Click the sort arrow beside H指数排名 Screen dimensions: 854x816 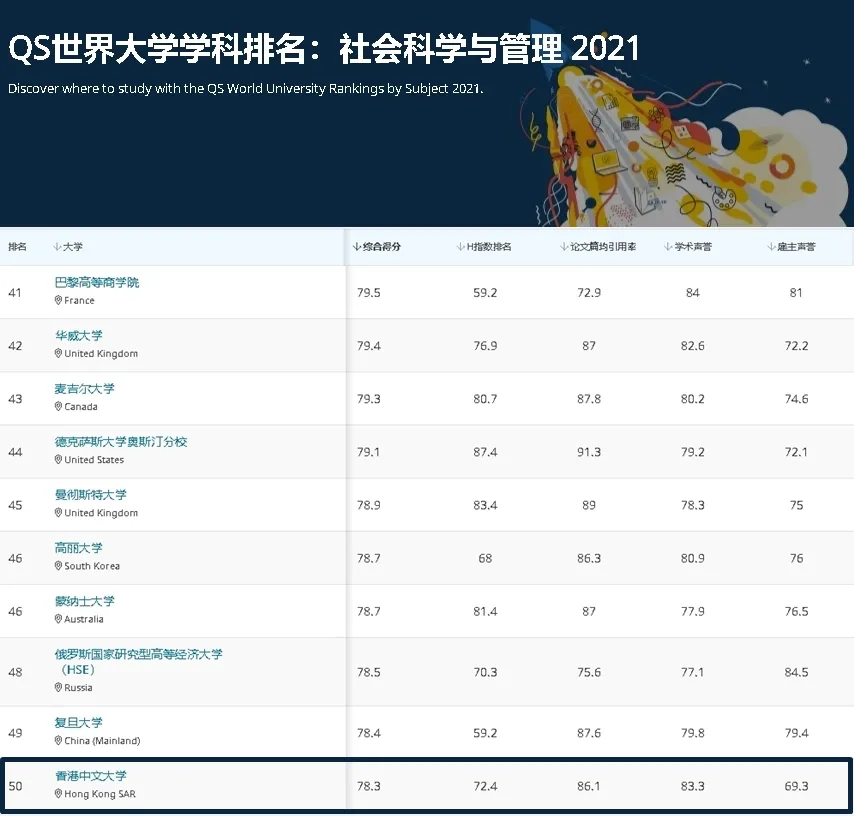pyautogui.click(x=460, y=247)
